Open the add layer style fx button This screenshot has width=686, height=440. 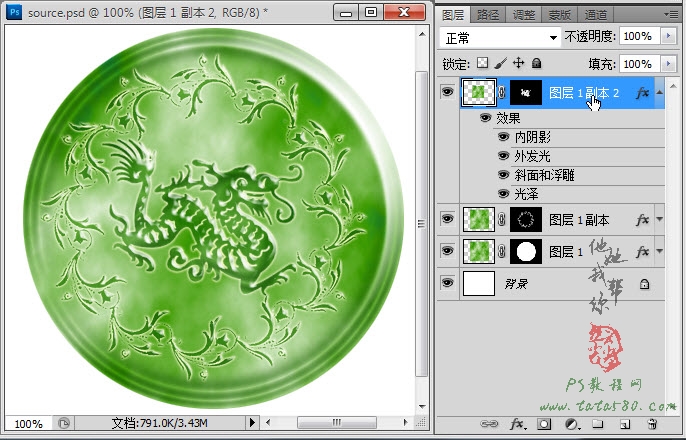click(518, 424)
